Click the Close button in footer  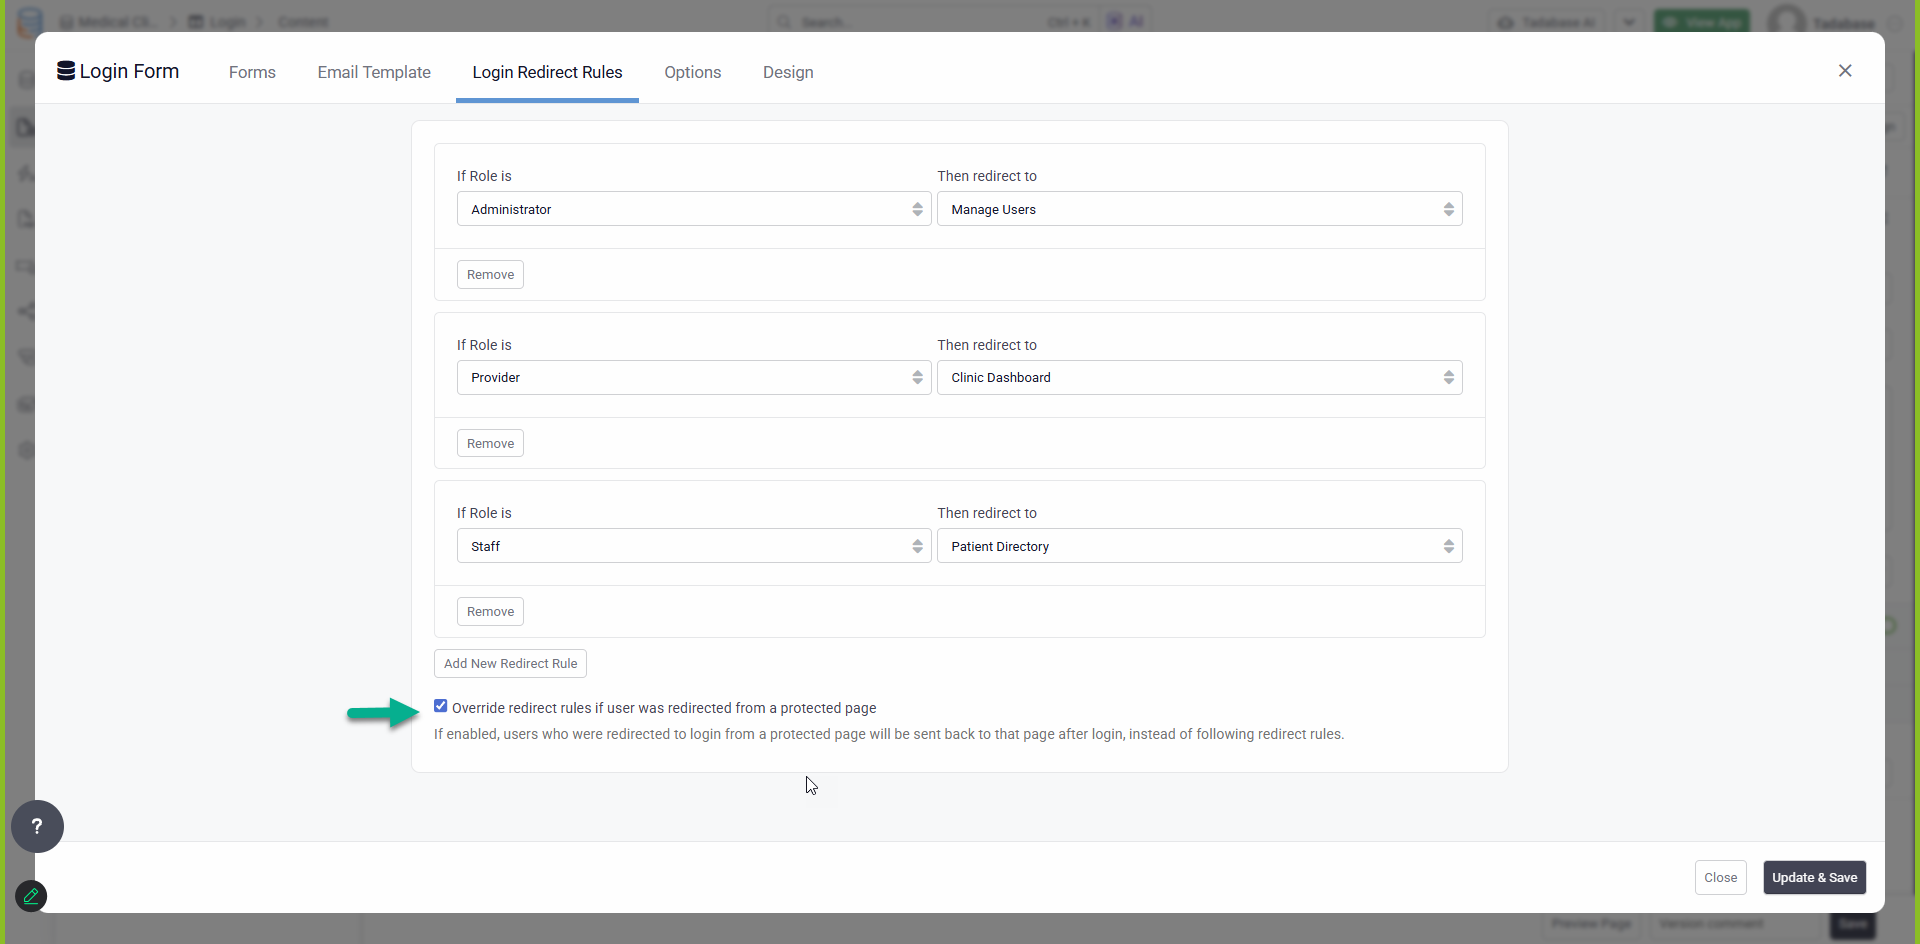pos(1720,878)
